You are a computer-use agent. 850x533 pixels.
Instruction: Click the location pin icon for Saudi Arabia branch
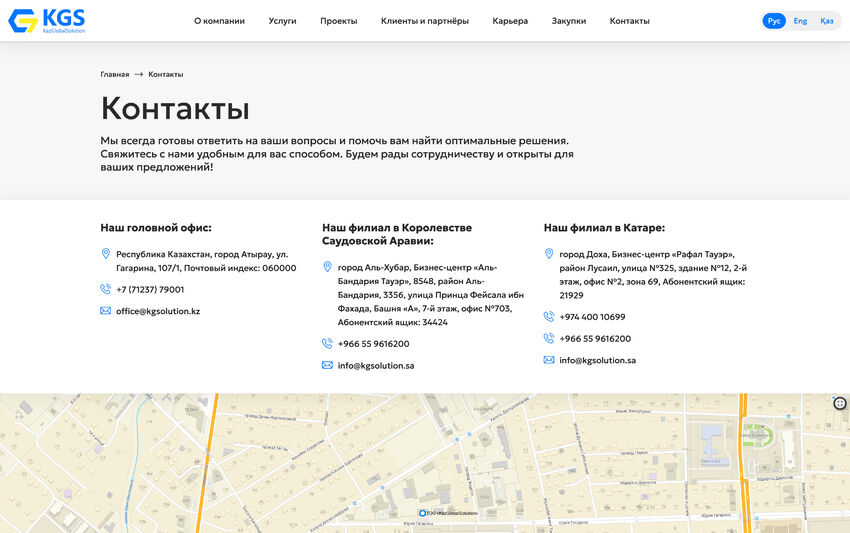point(327,267)
